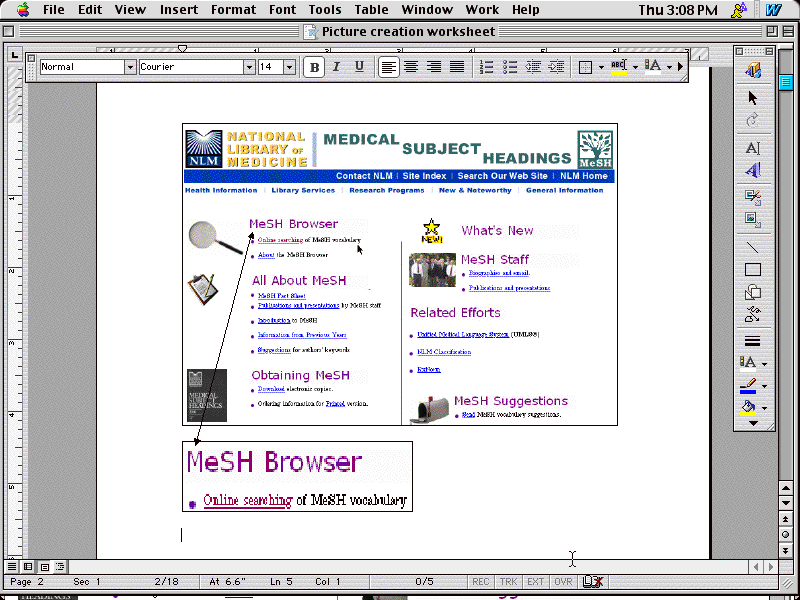Screen dimensions: 800x600
Task: Set paragraph alignment to Align Left
Action: coord(389,67)
